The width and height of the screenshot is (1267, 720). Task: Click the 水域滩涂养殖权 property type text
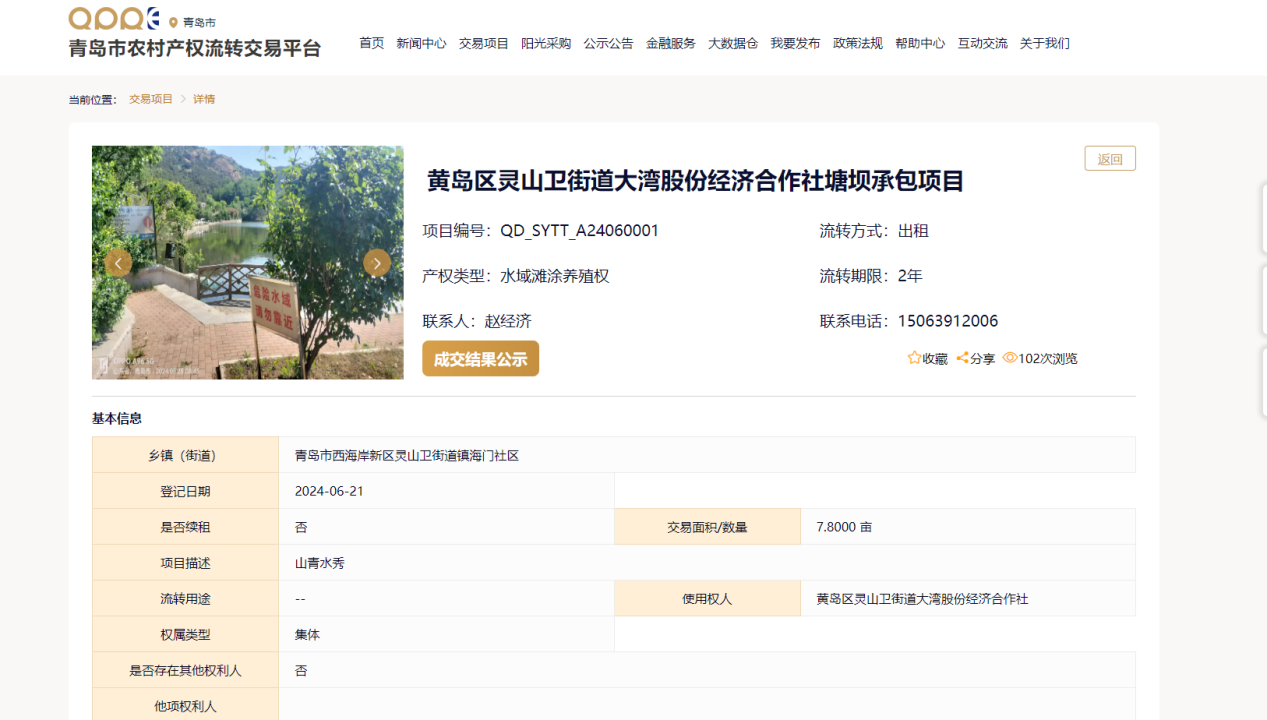555,276
